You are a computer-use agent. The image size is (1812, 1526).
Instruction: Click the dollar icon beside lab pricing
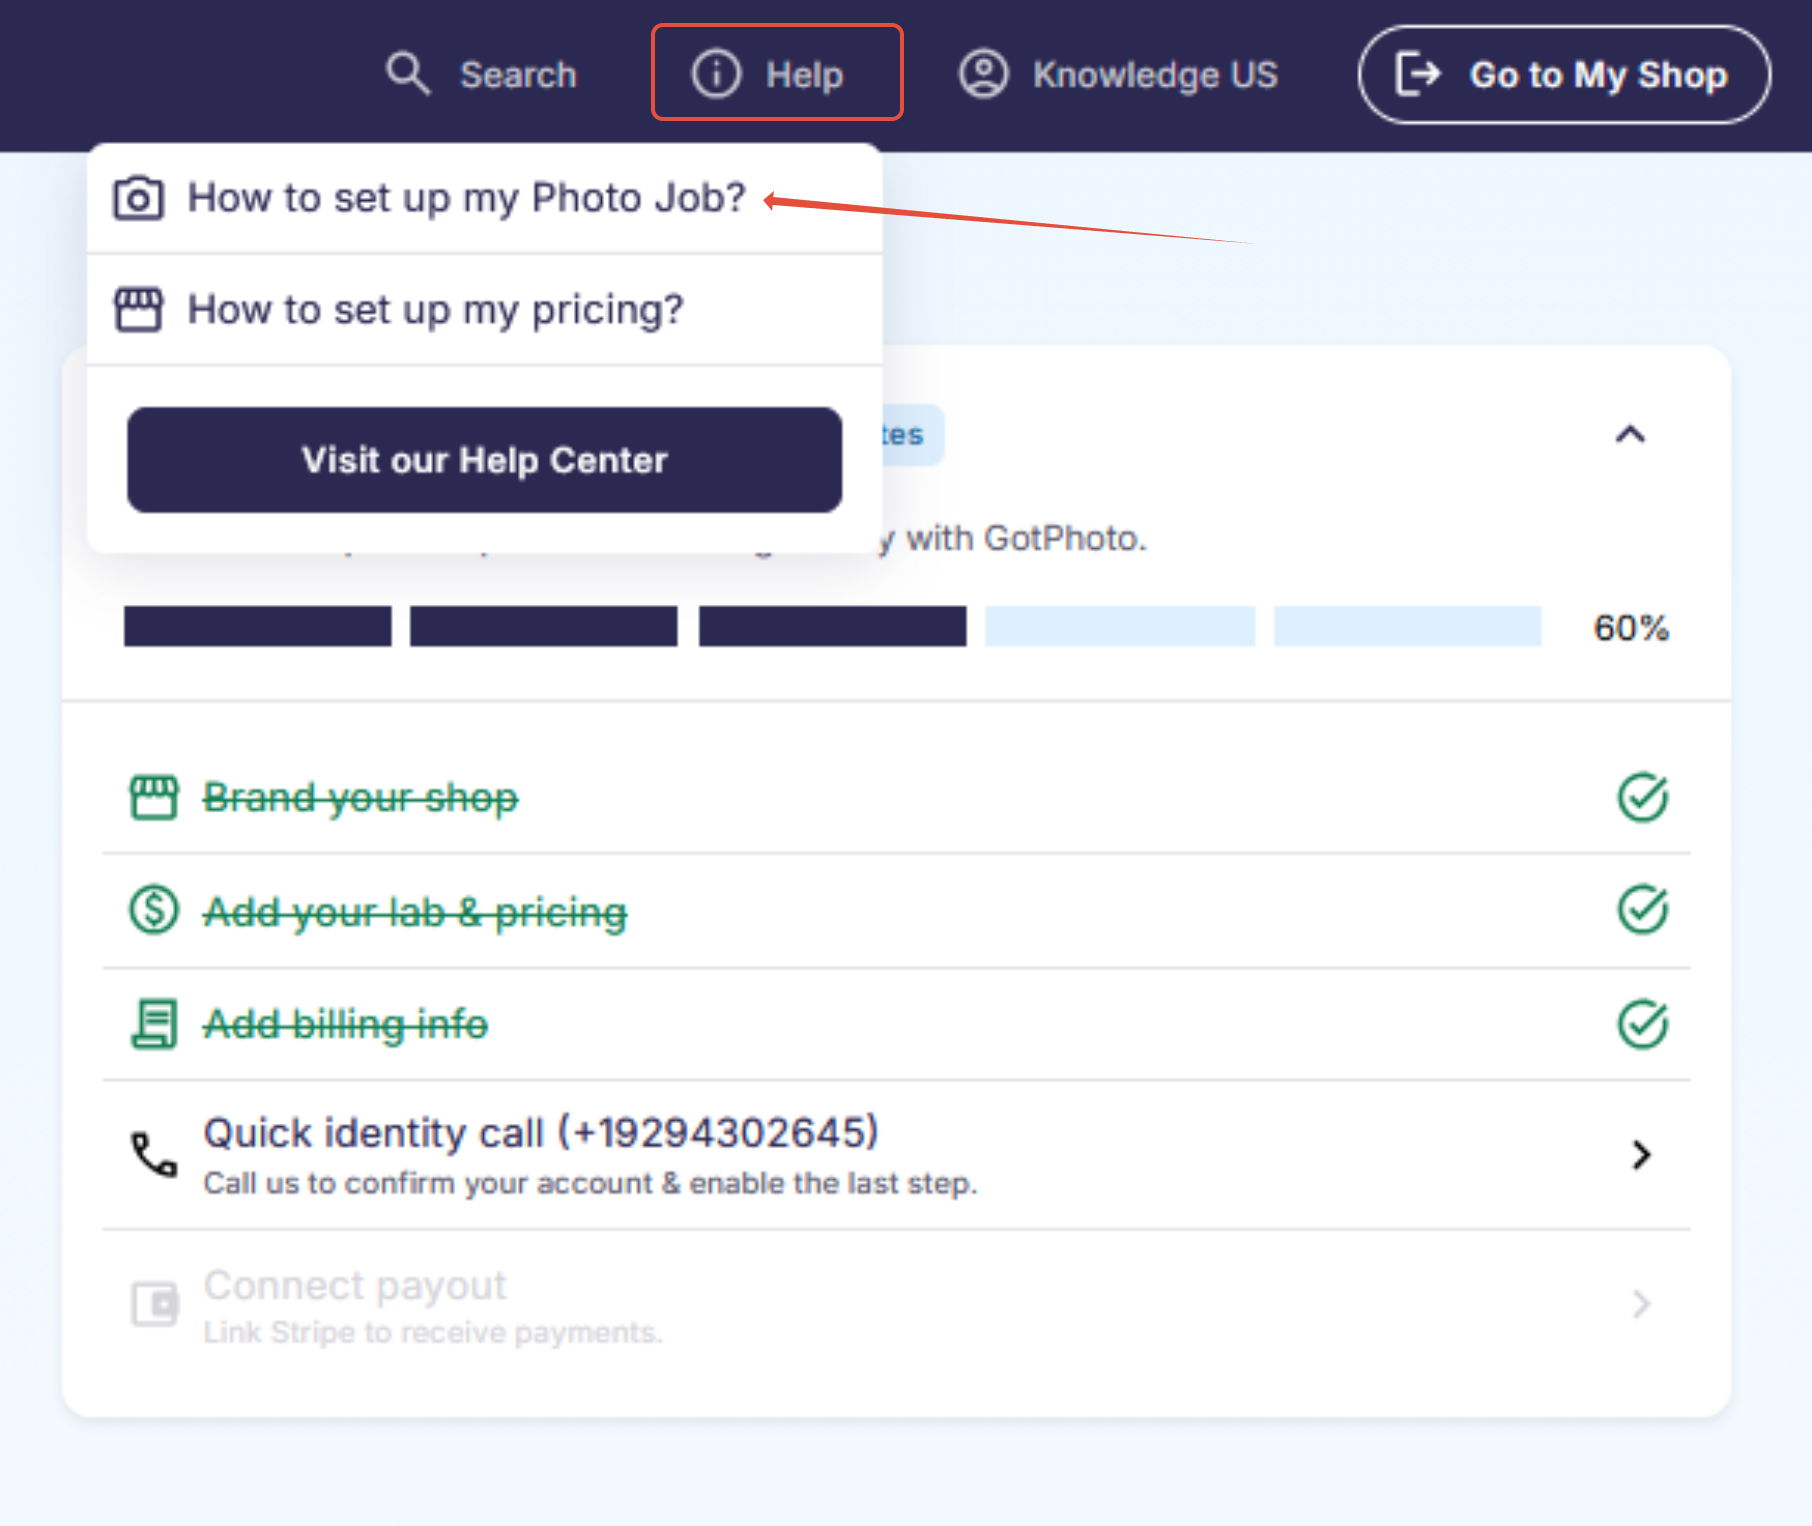coord(154,910)
